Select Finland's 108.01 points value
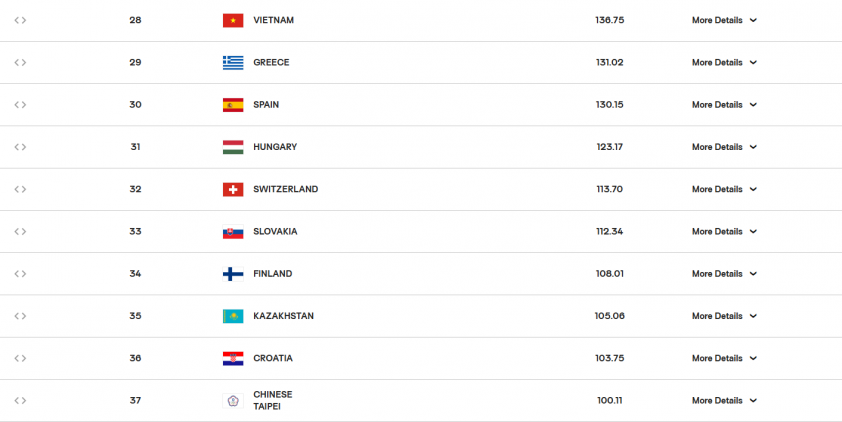842x422 pixels. [x=610, y=274]
